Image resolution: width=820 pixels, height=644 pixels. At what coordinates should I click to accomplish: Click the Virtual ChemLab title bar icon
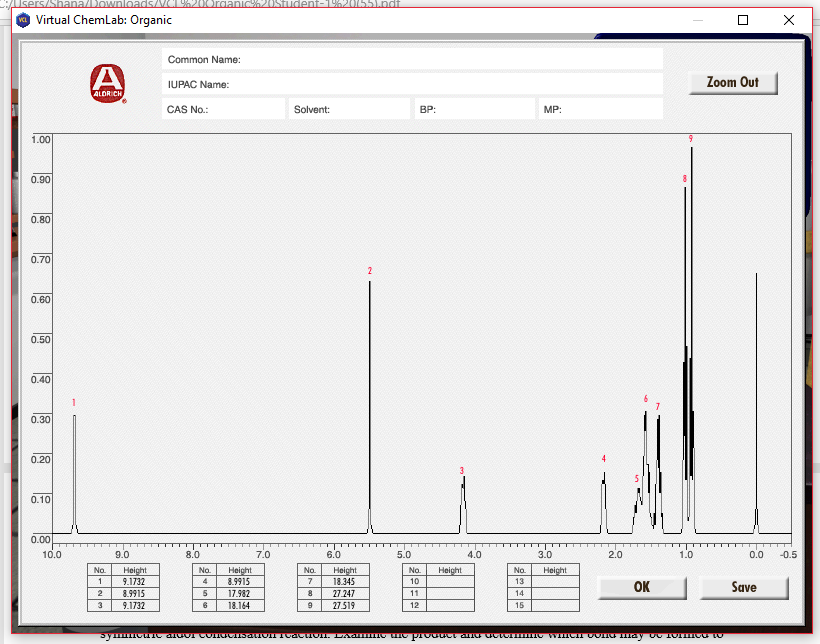pos(23,19)
